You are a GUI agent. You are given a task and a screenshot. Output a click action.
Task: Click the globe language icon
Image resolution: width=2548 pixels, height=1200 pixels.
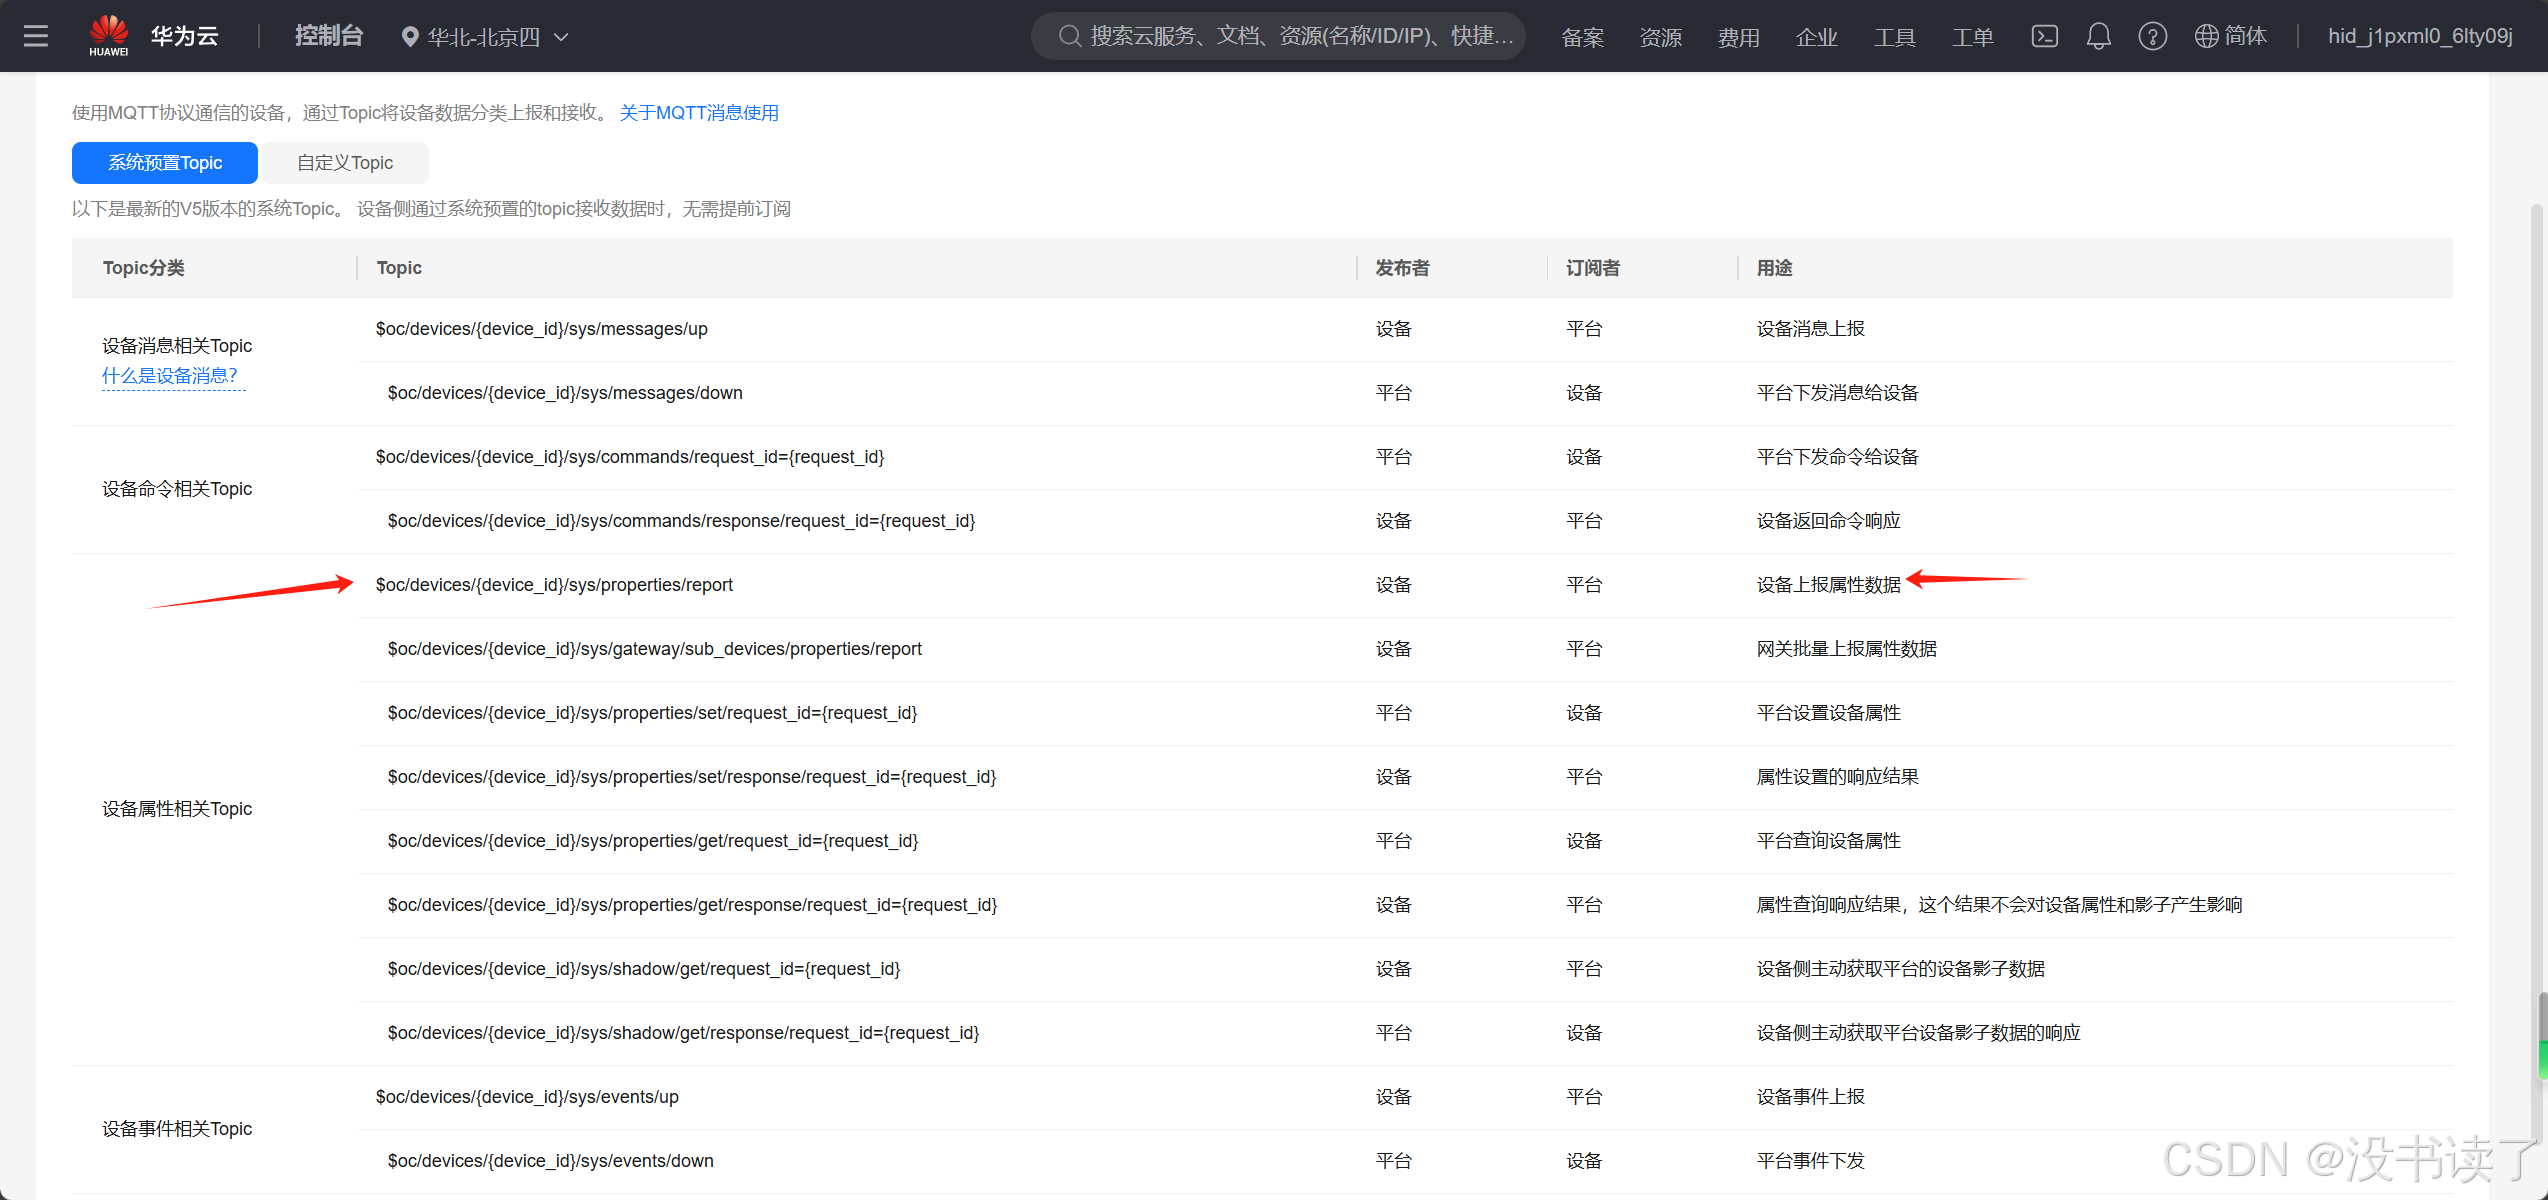2205,37
